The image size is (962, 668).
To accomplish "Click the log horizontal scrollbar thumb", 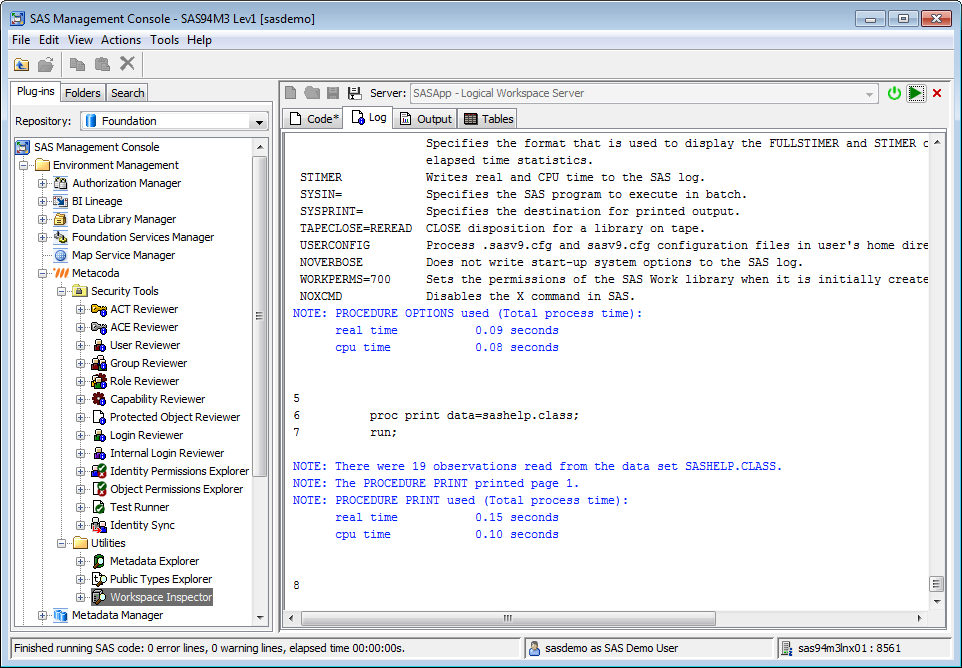I will [508, 618].
